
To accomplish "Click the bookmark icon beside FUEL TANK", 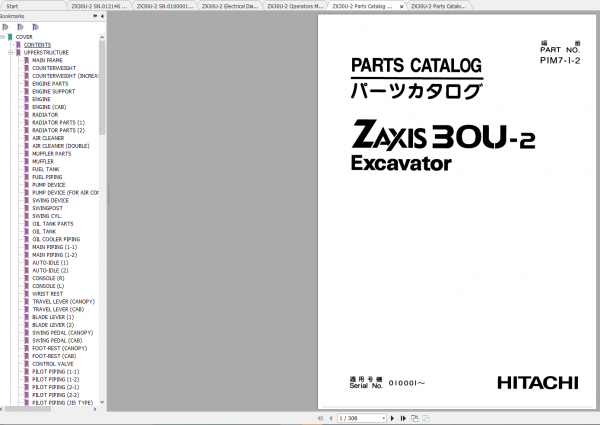I will pos(26,169).
